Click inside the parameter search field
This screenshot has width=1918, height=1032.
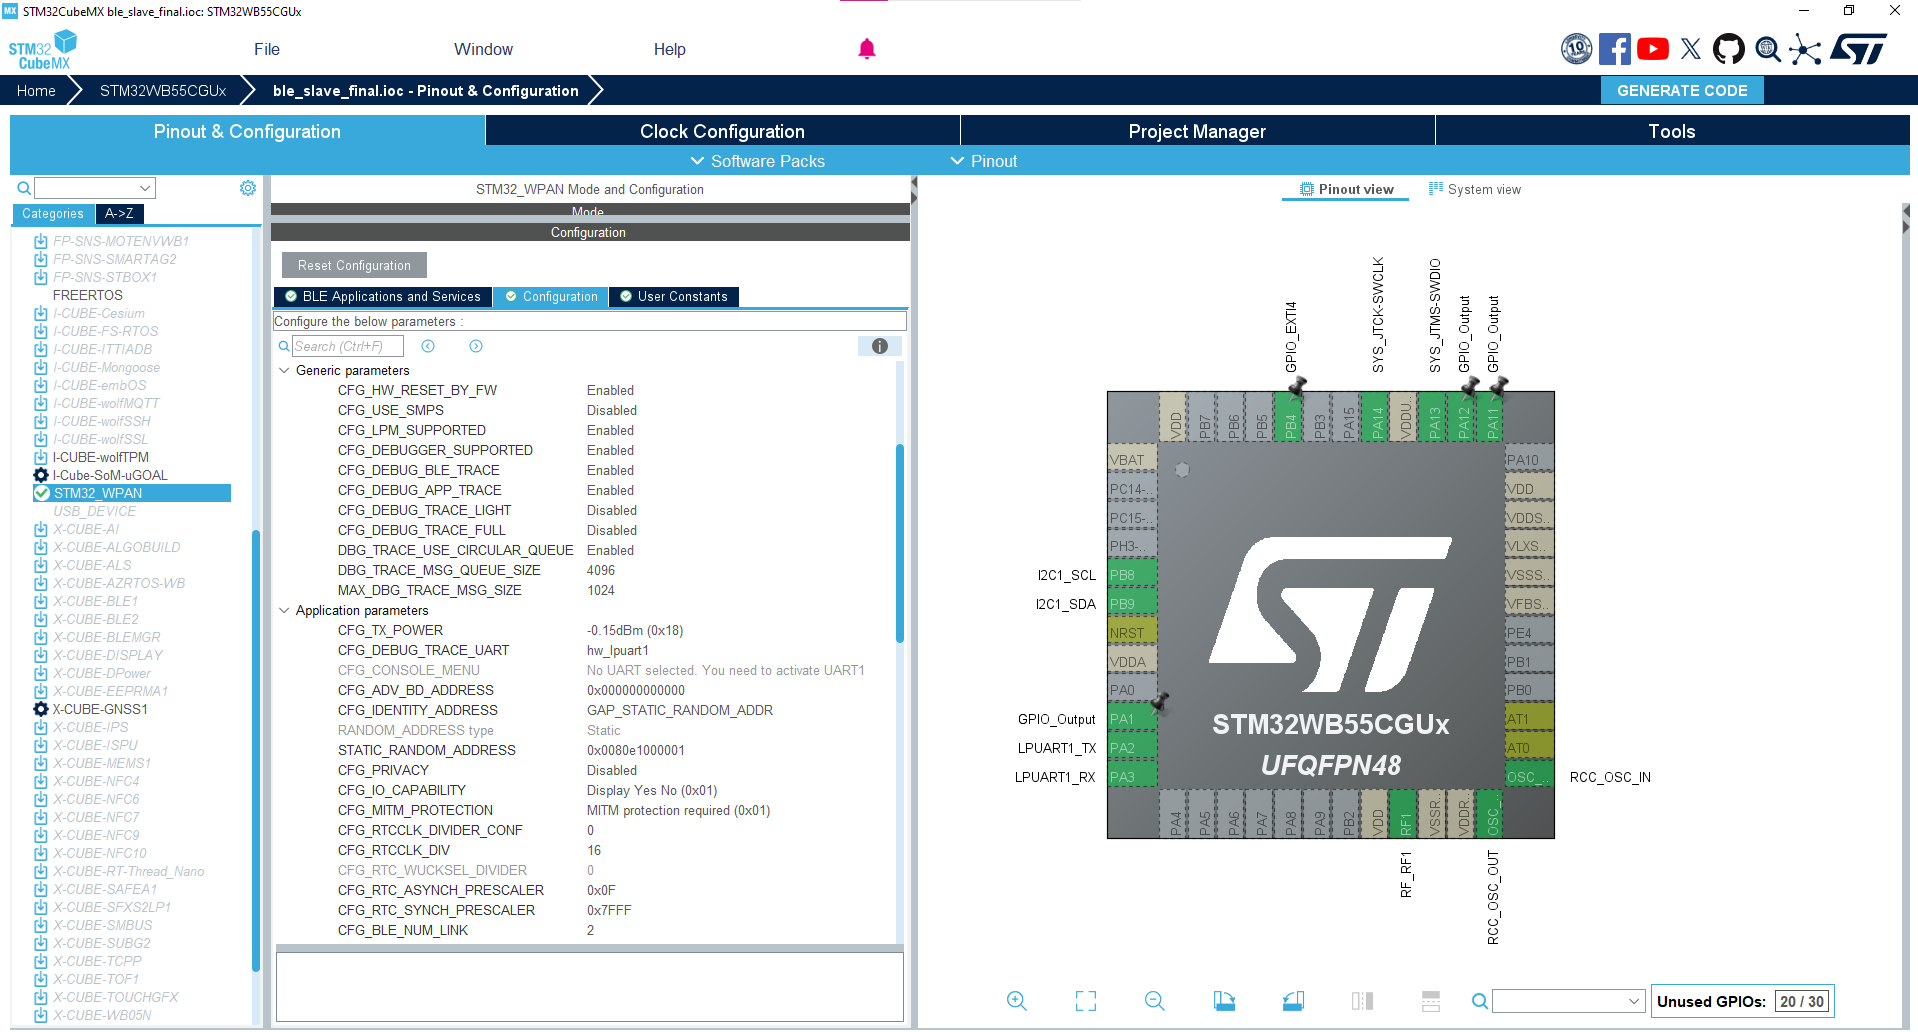click(x=347, y=345)
